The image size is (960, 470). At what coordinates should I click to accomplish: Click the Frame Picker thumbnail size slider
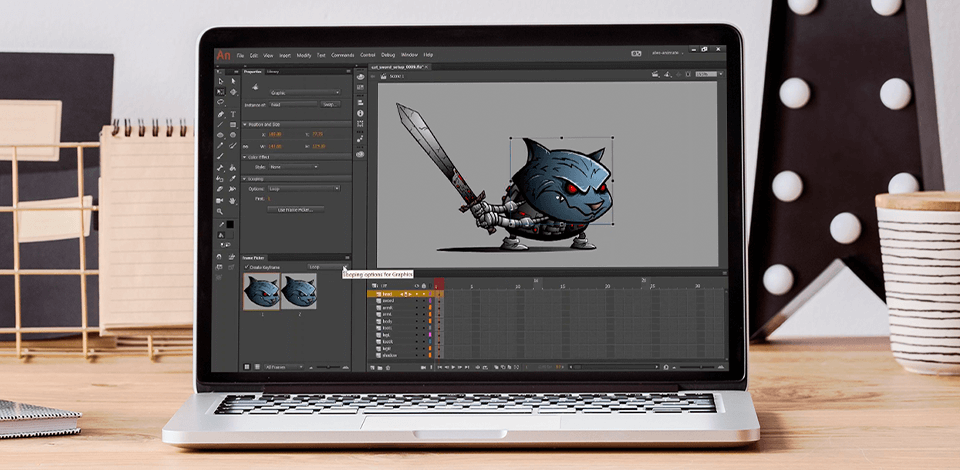[x=328, y=367]
